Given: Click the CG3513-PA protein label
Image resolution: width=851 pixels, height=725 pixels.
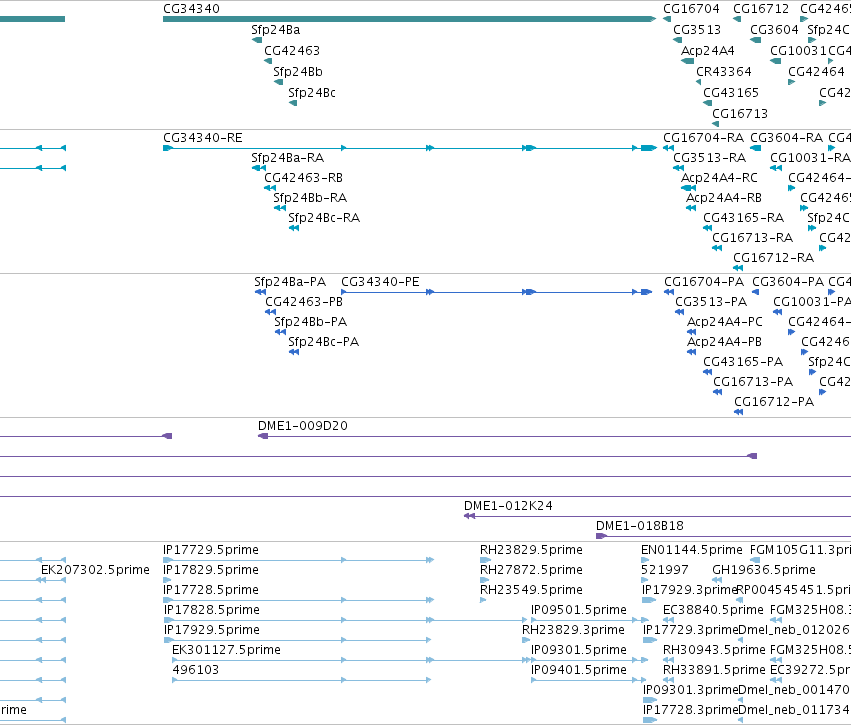Looking at the screenshot, I should [712, 302].
